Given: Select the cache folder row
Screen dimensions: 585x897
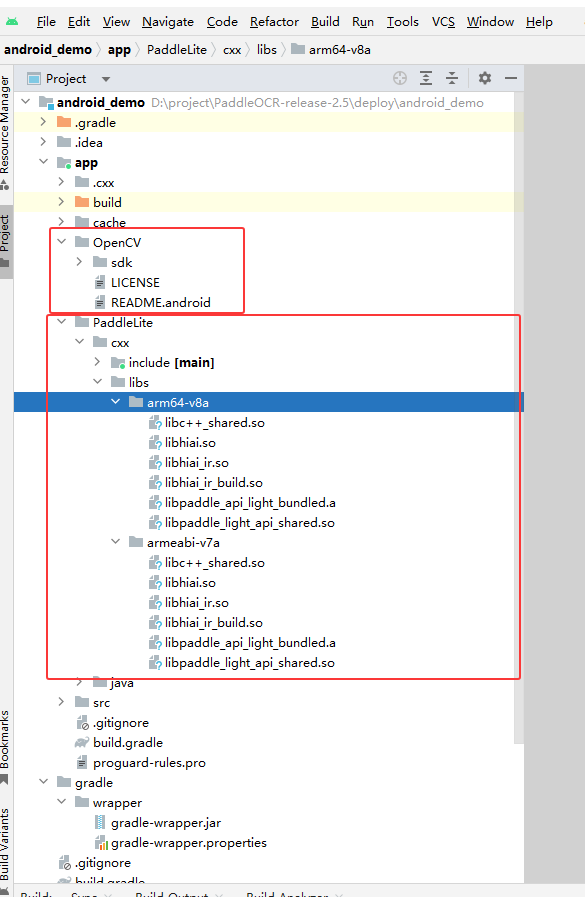Looking at the screenshot, I should [269, 222].
